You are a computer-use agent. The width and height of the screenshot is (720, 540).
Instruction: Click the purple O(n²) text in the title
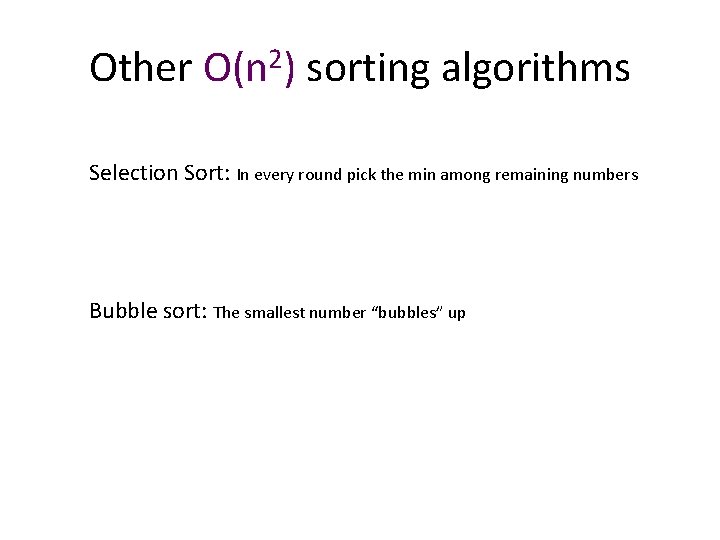point(248,68)
